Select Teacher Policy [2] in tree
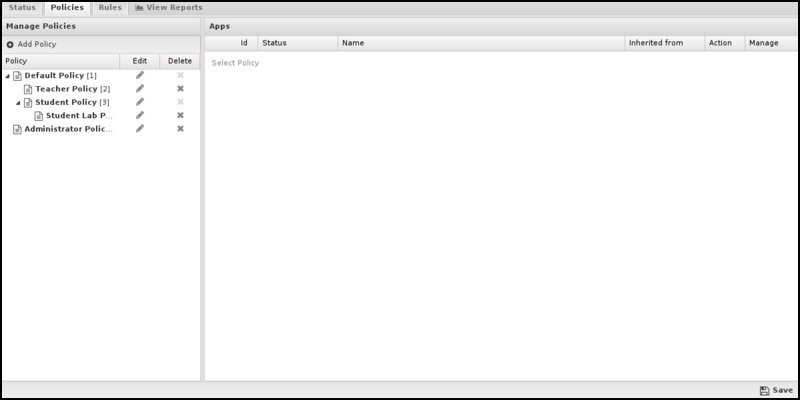Image resolution: width=800 pixels, height=400 pixels. point(72,89)
